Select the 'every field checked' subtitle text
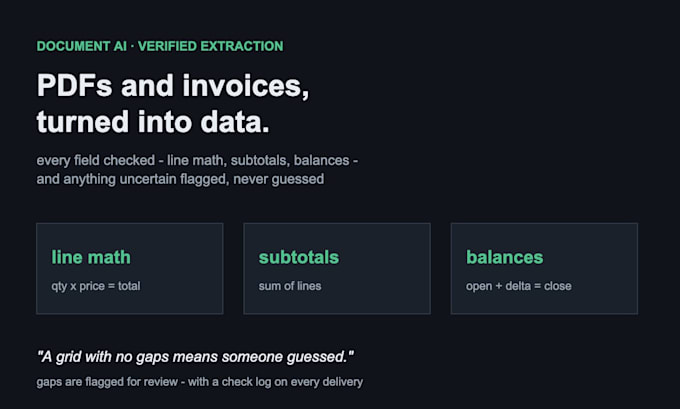 pyautogui.click(x=95, y=160)
